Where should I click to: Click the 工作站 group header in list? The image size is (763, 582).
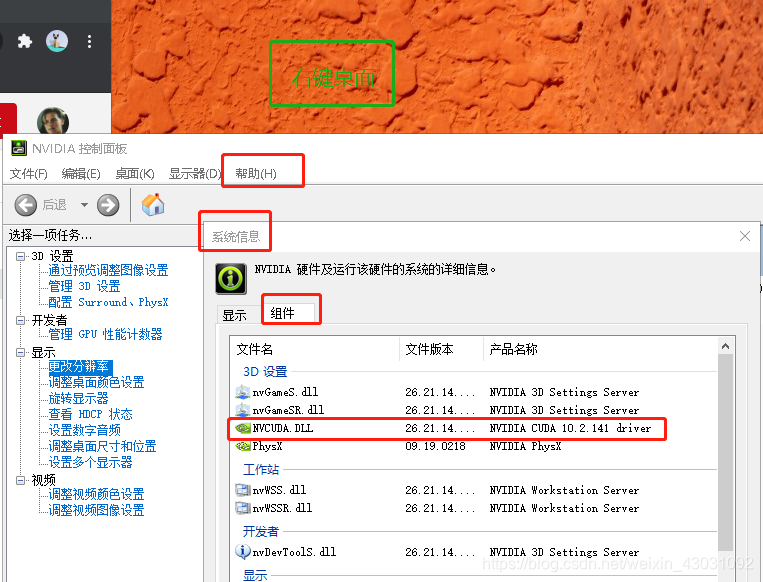[x=261, y=470]
